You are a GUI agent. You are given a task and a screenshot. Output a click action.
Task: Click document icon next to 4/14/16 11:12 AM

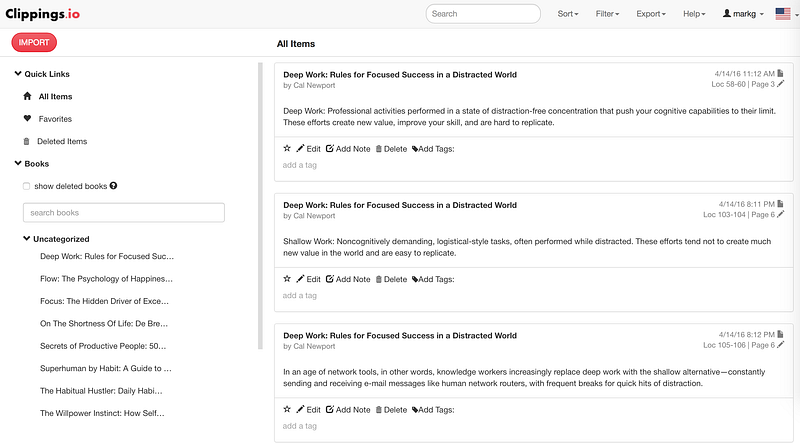780,73
